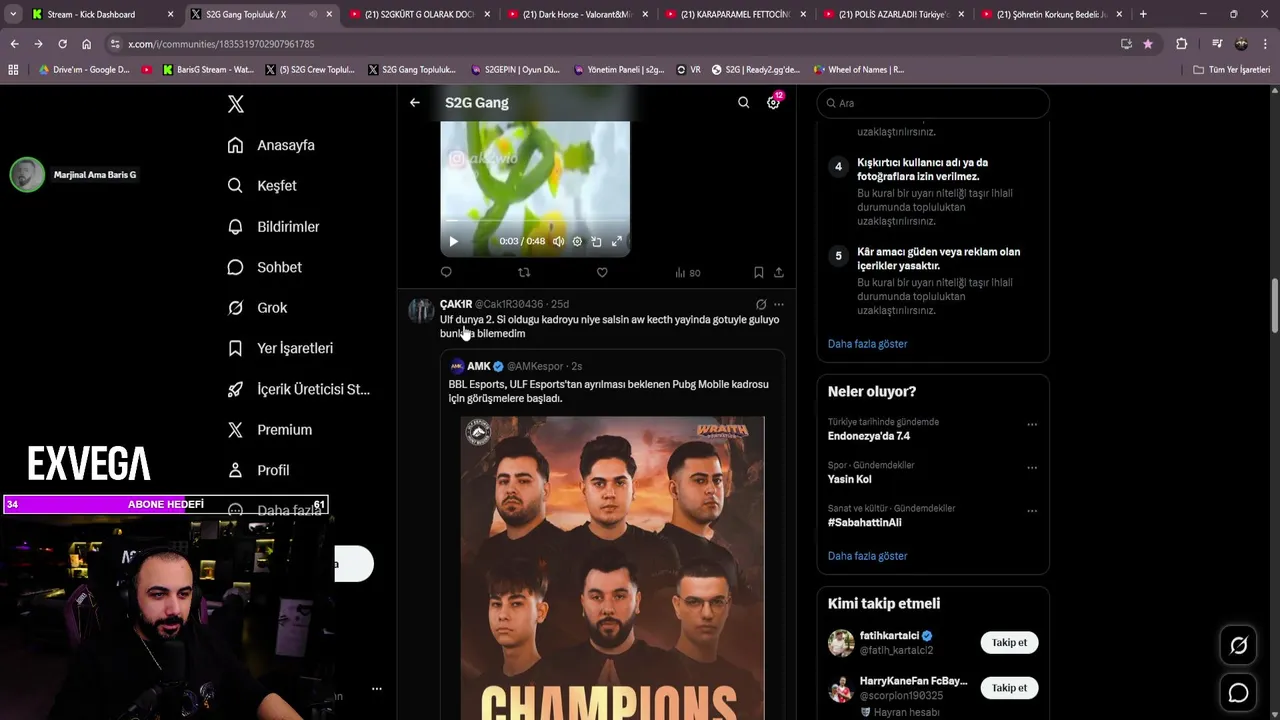Follow fatihkartalci with Takip et
This screenshot has width=1280, height=720.
tap(1009, 643)
